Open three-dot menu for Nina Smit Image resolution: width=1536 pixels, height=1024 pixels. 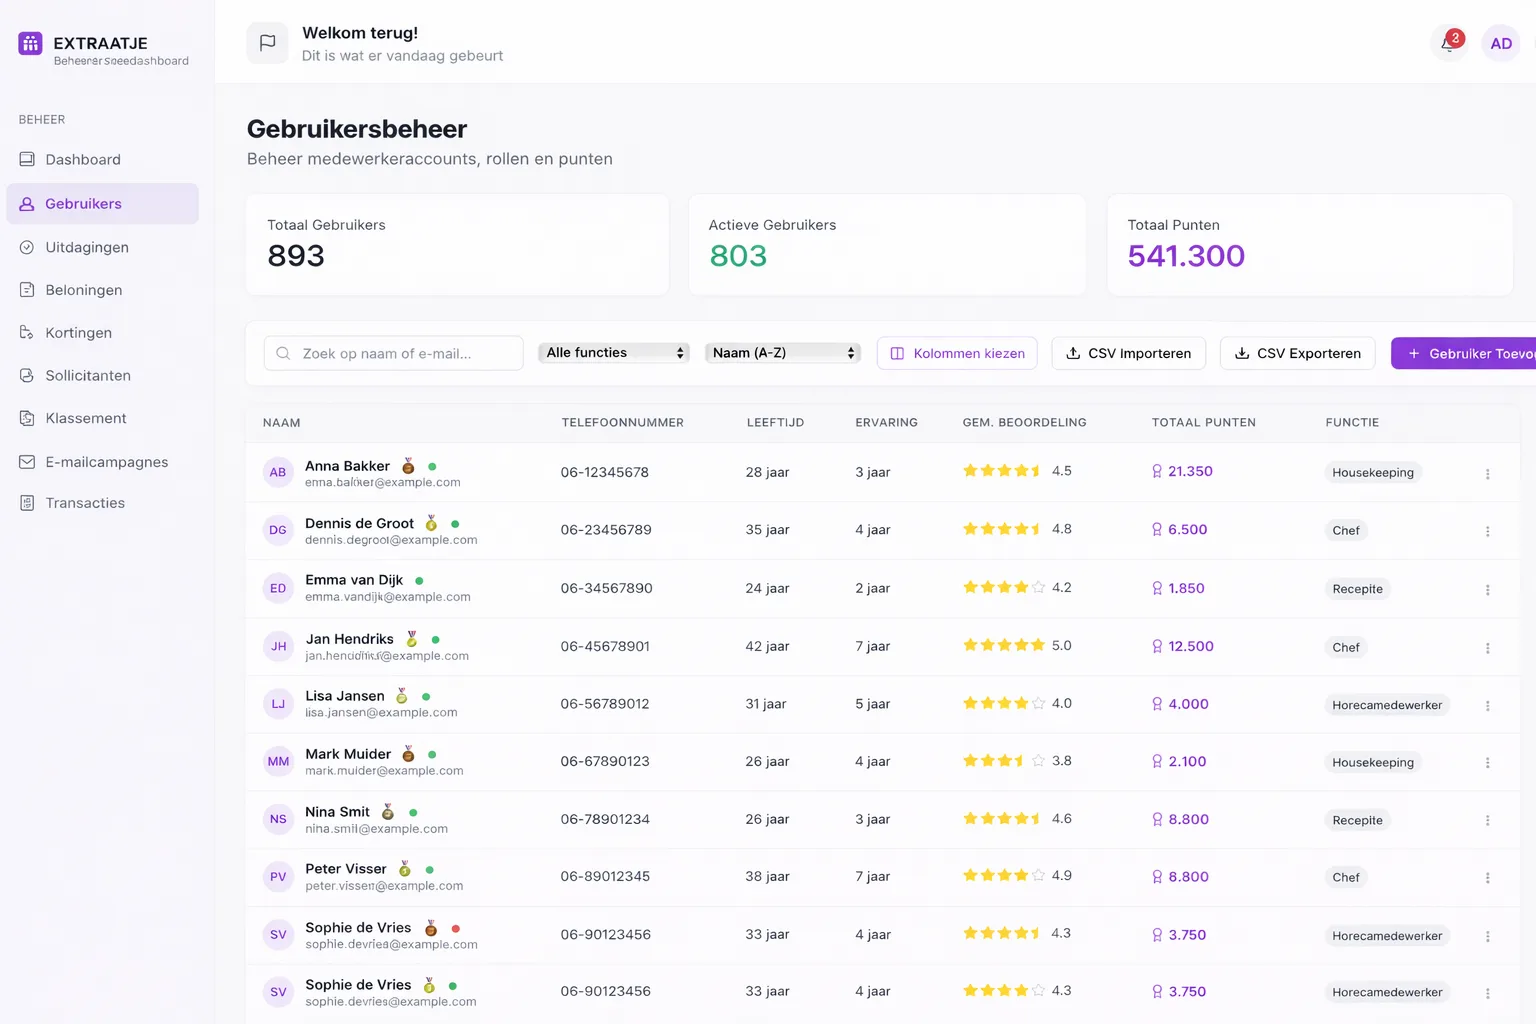[1487, 820]
